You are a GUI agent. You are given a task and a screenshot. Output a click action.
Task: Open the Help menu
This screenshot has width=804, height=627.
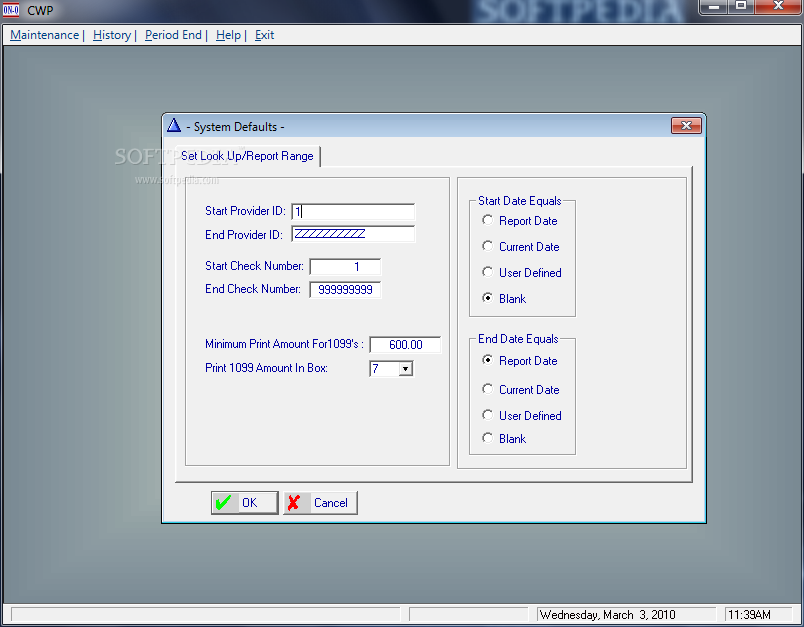(x=228, y=35)
